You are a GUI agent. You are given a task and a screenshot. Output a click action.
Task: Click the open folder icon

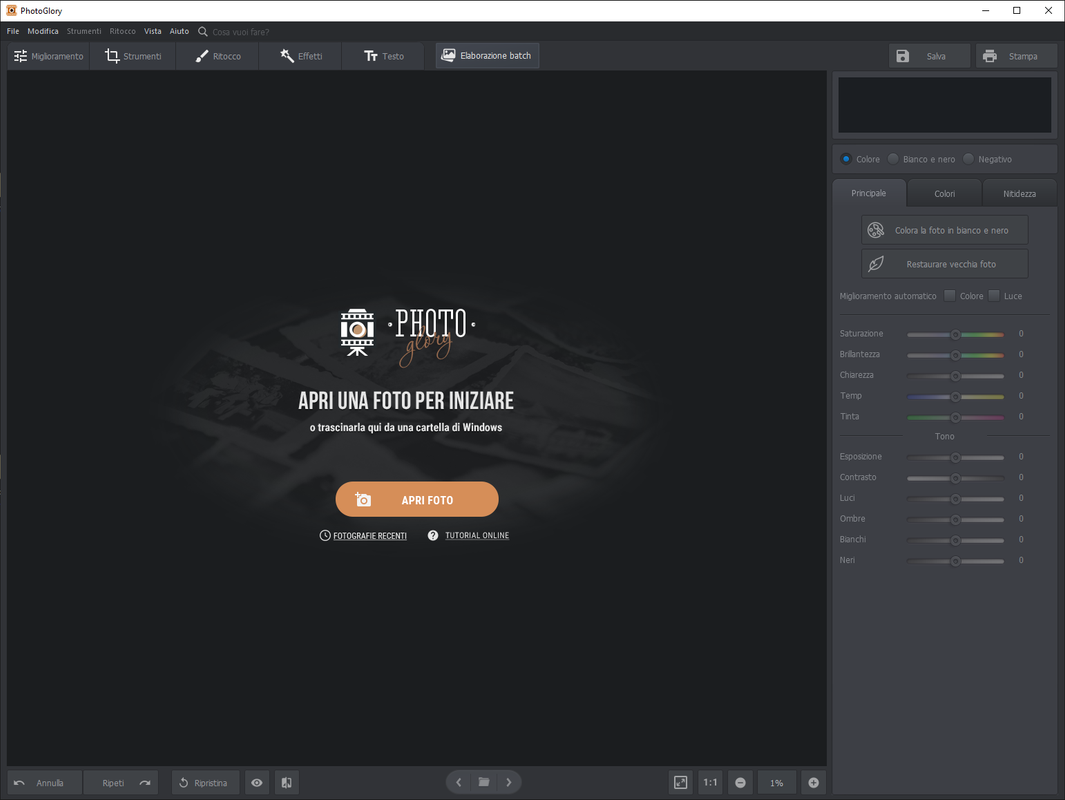tap(484, 782)
